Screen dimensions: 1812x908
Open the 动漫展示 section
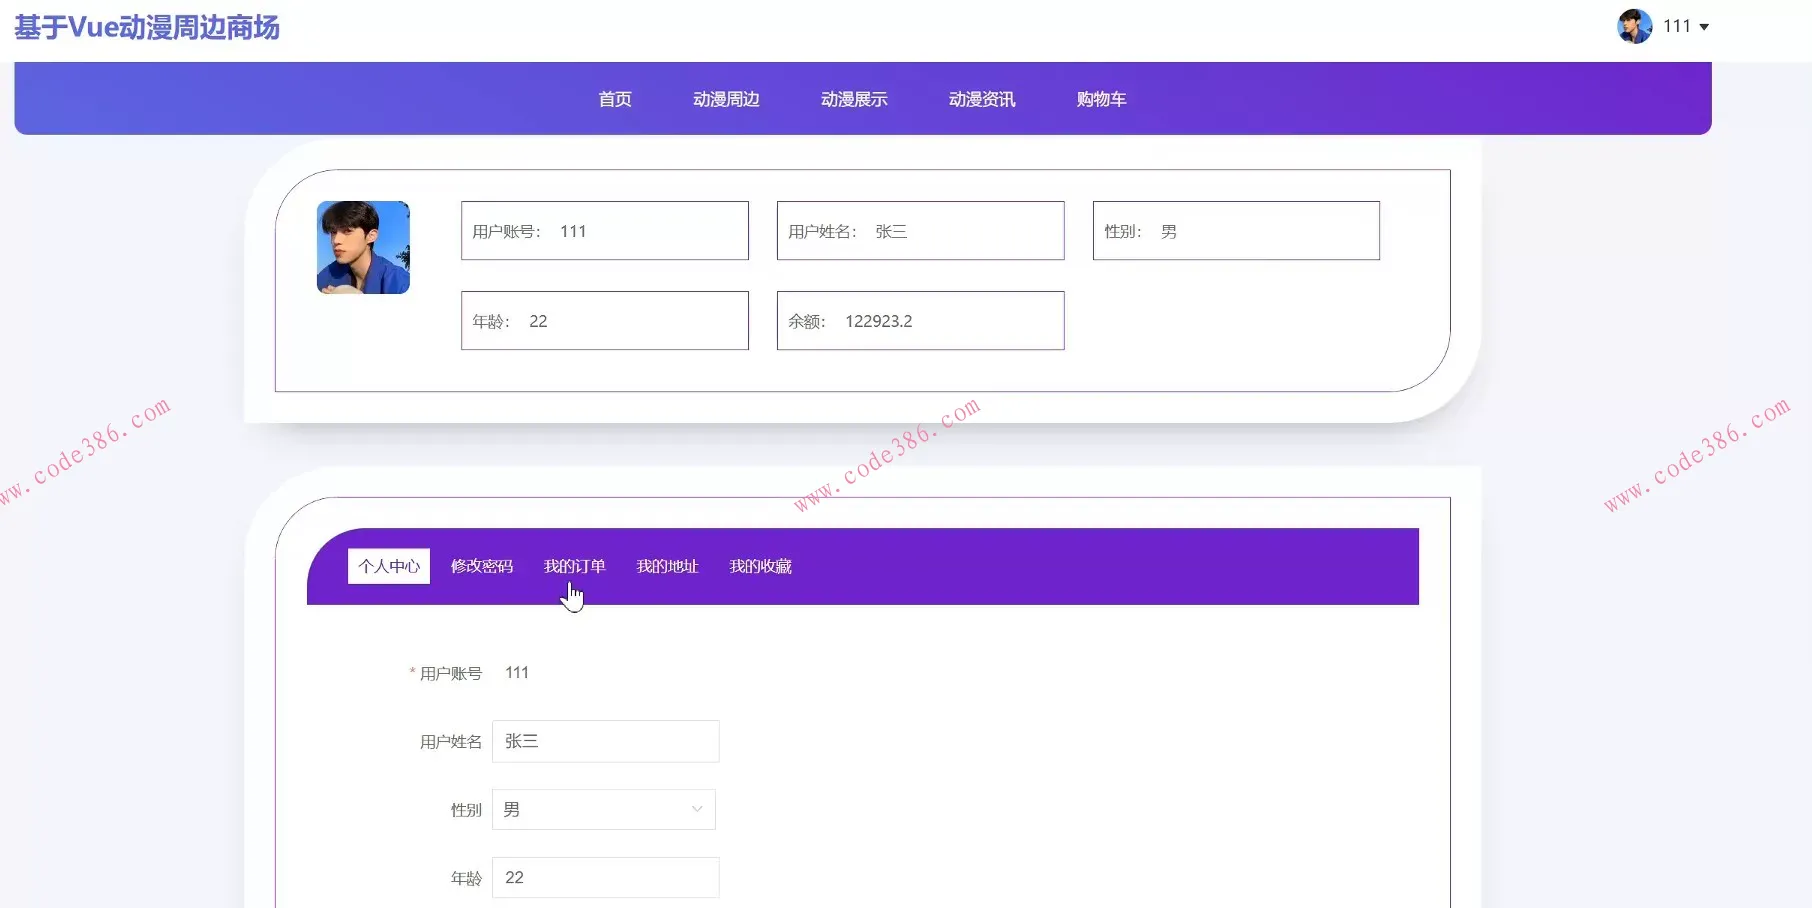[853, 98]
